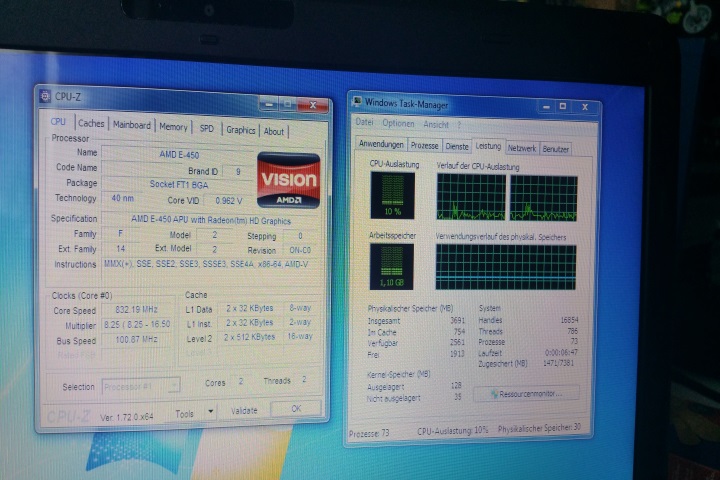Minimize the CPU-Z window
720x480 pixels.
[x=269, y=105]
